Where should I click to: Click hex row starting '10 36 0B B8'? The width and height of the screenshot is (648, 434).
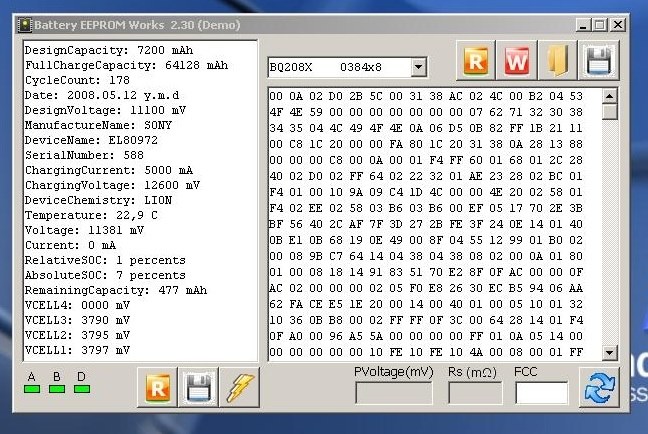pos(426,320)
